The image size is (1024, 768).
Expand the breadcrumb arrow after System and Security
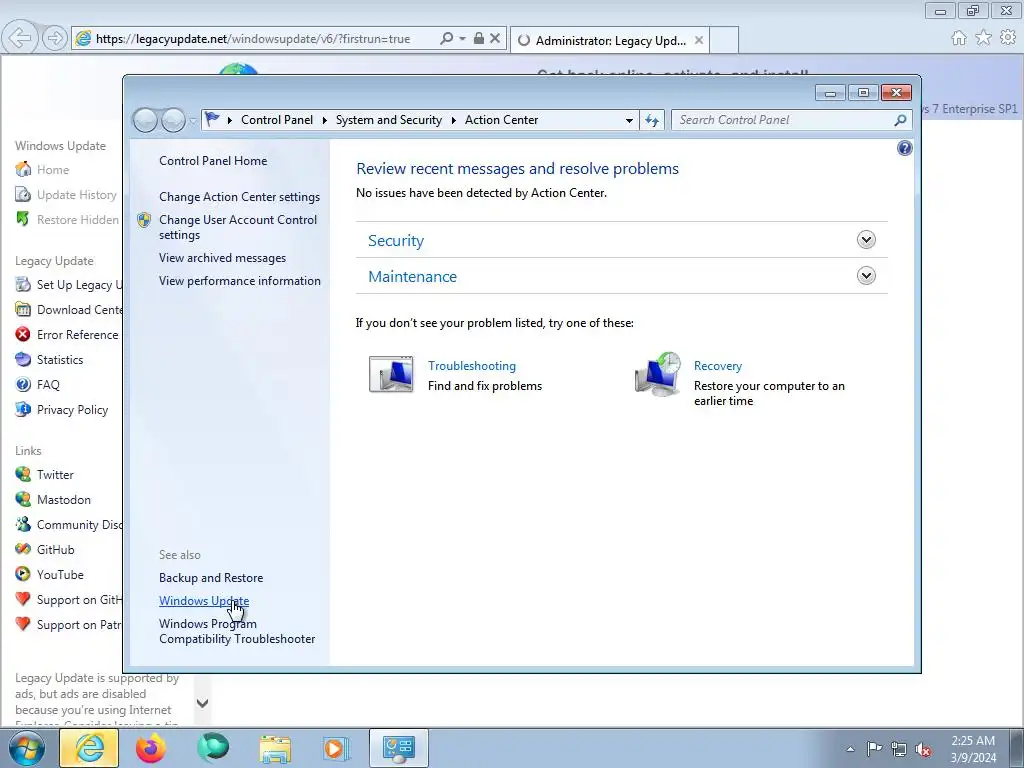pos(453,120)
